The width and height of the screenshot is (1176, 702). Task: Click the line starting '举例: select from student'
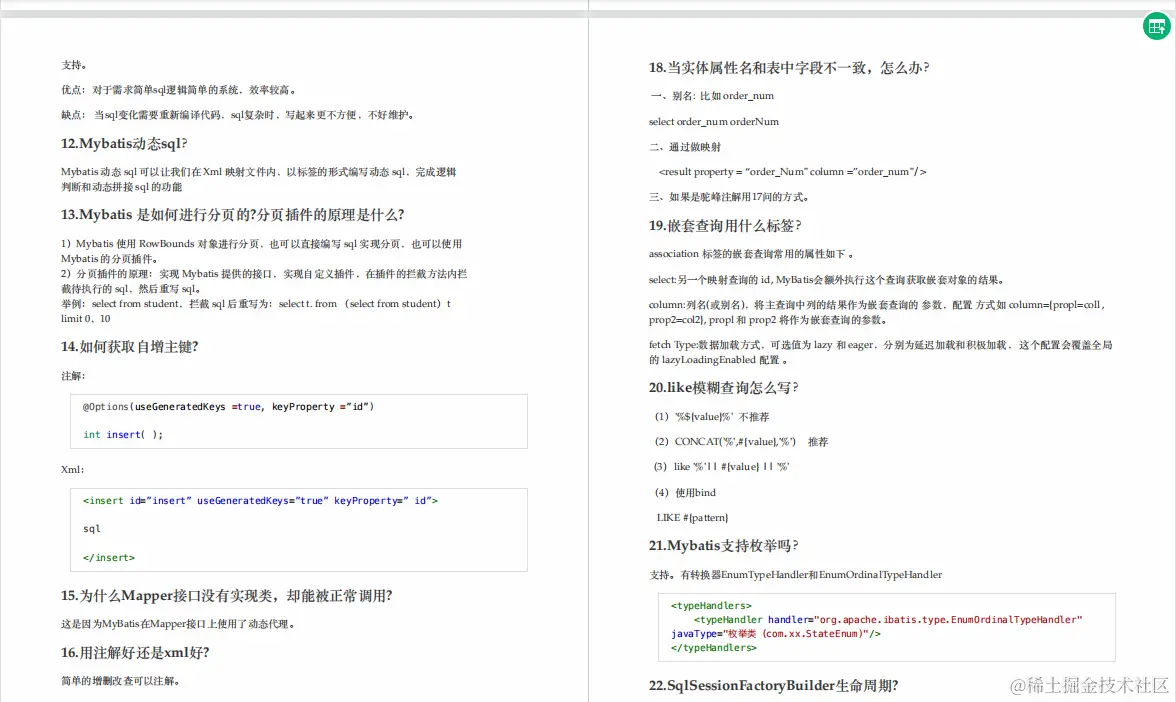click(x=256, y=311)
